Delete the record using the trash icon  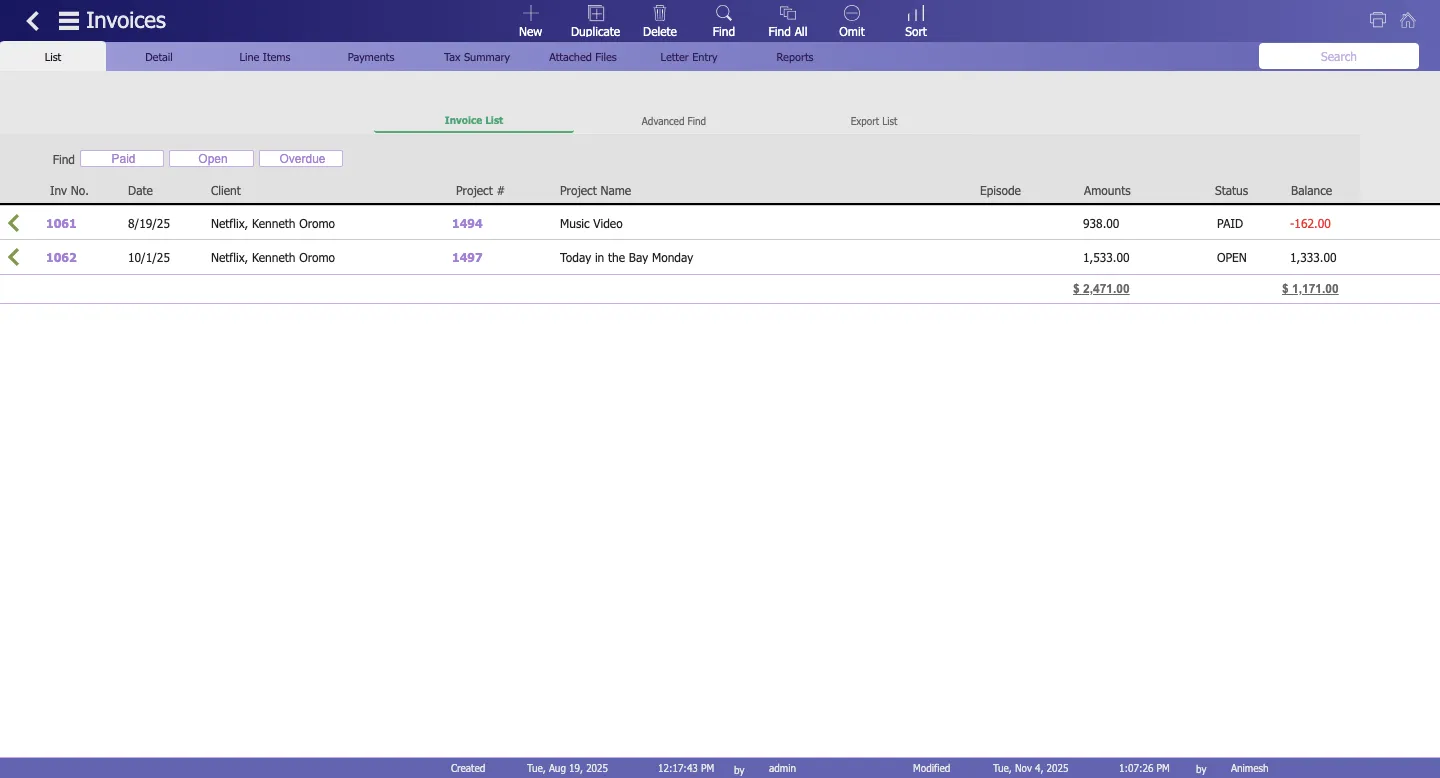coord(659,20)
